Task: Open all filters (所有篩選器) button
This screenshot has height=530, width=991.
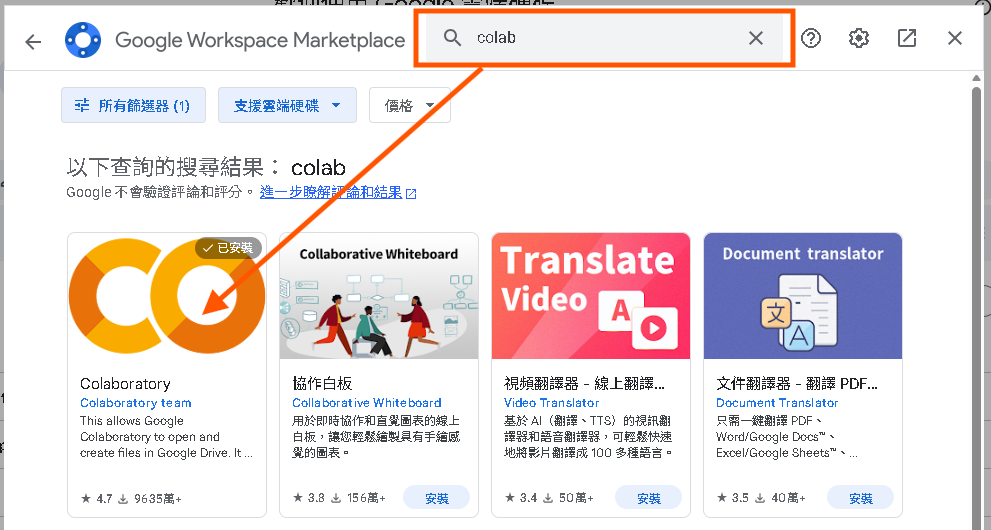Action: coord(133,105)
